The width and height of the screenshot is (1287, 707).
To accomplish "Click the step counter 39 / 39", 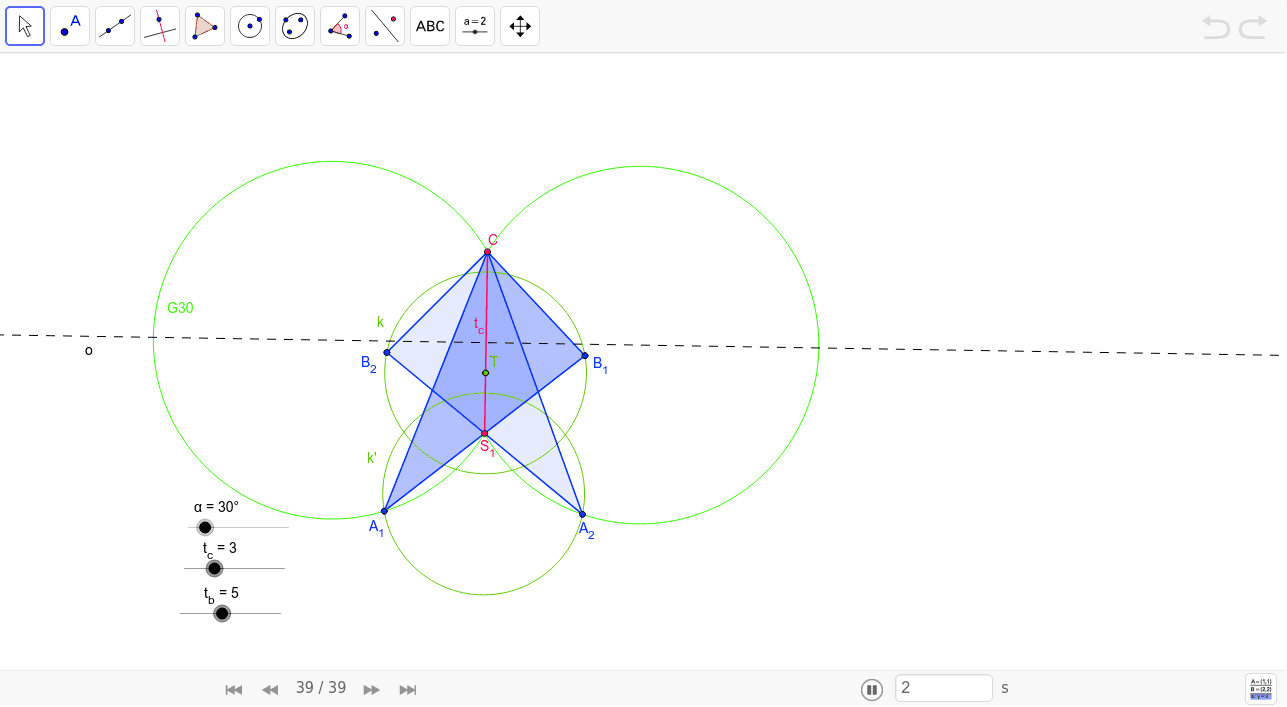I will [x=321, y=688].
